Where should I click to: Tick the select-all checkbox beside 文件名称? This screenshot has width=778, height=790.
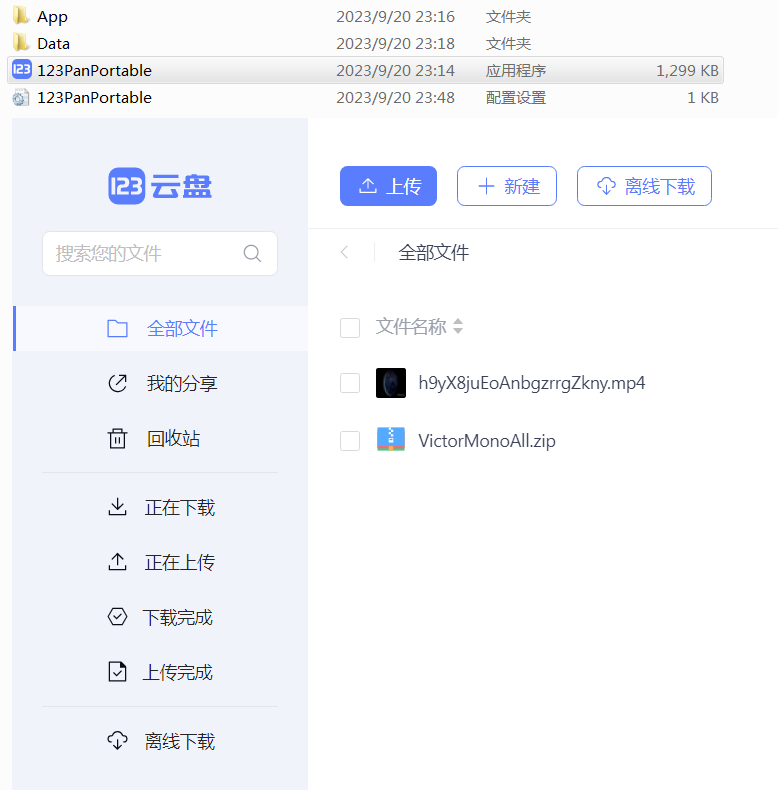[x=350, y=328]
